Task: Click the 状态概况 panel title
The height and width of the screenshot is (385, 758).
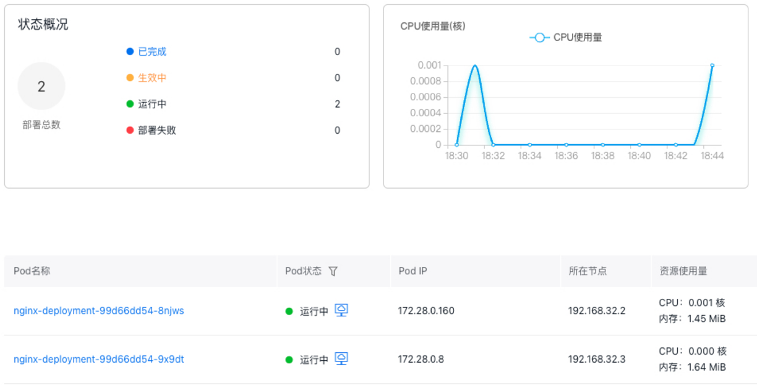Action: (x=43, y=24)
